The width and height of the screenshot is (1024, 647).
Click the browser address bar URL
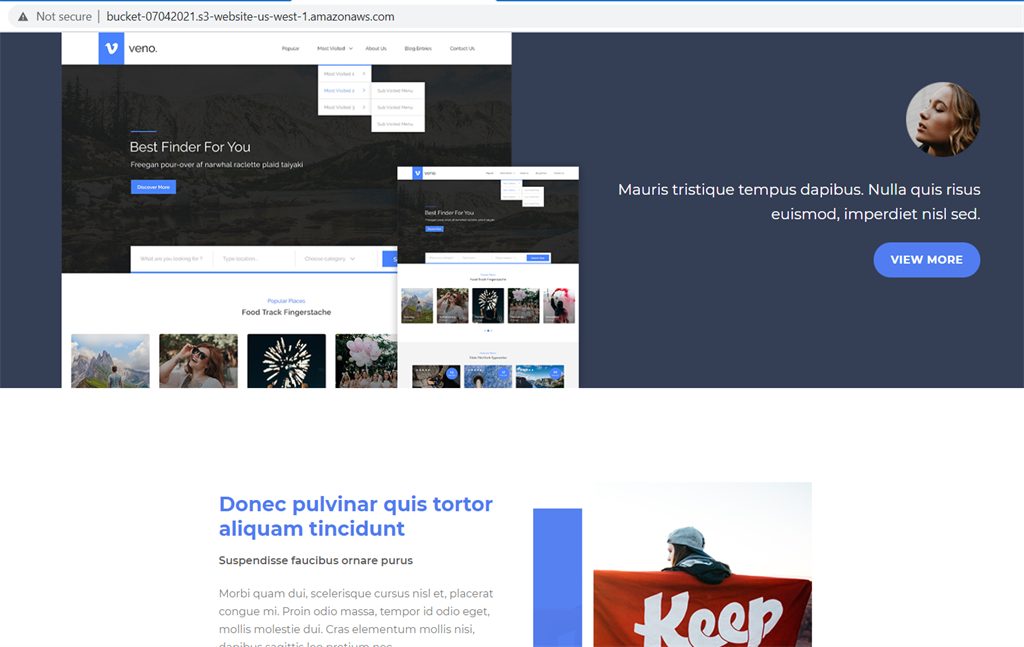tap(250, 17)
